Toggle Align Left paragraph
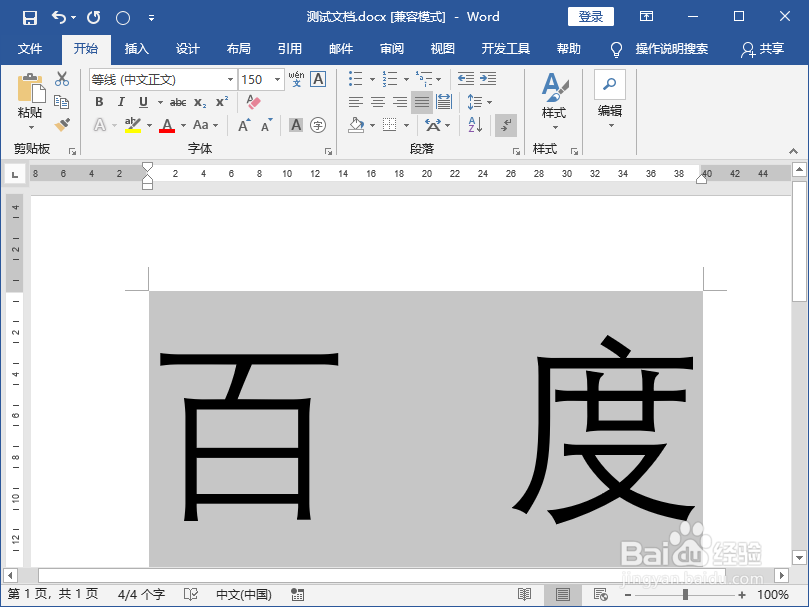This screenshot has width=809, height=607. 355,102
